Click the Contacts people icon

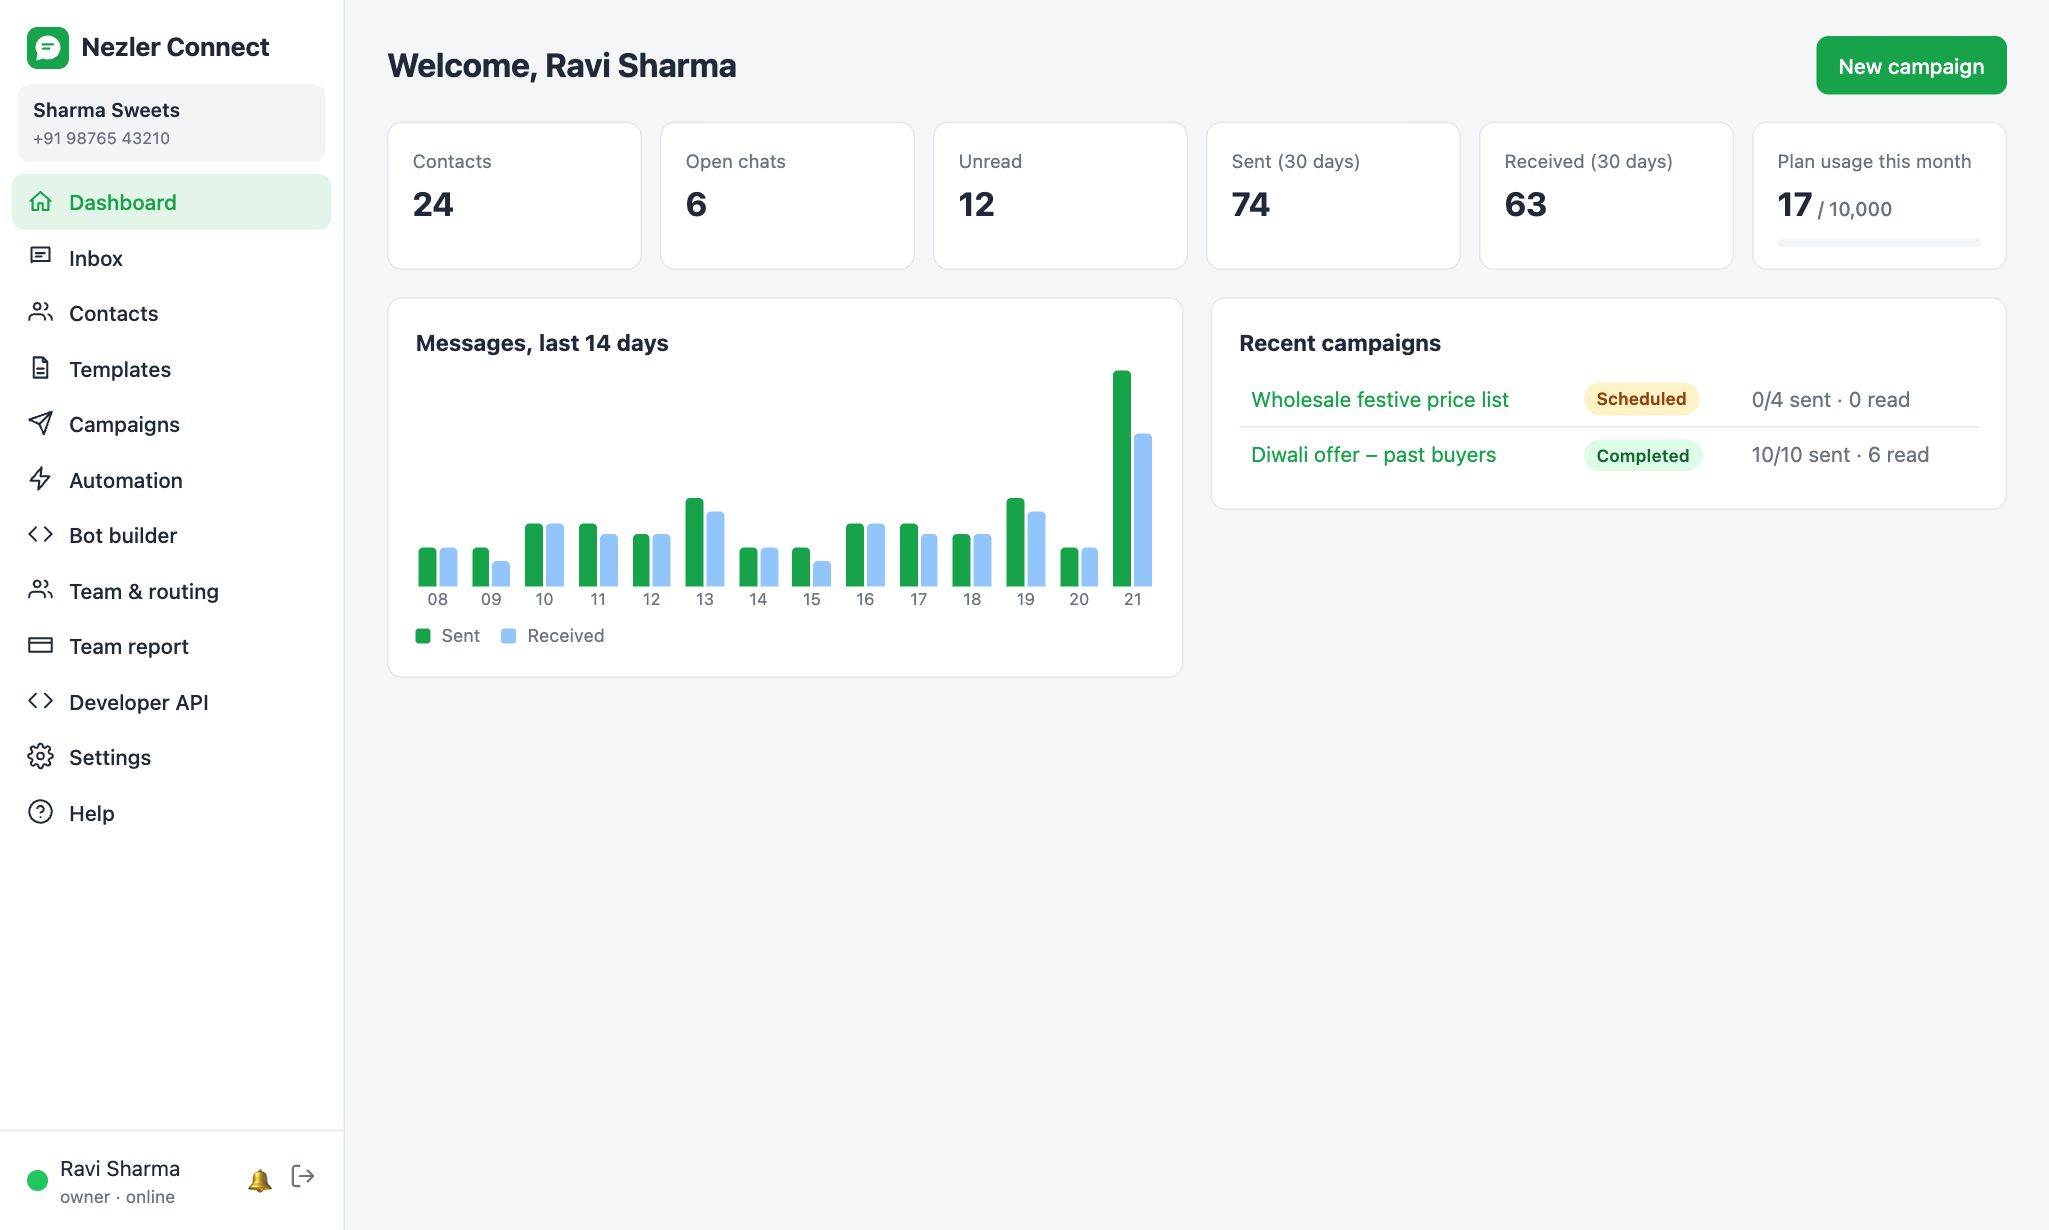point(40,313)
